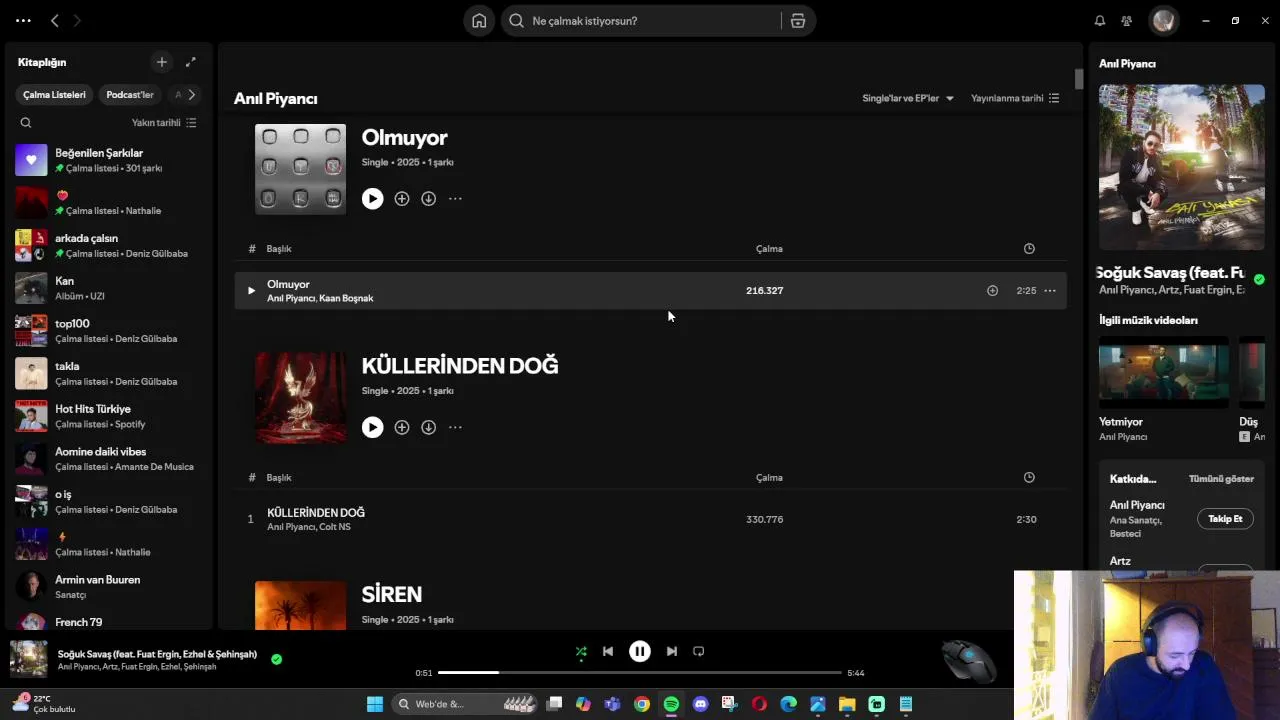Viewport: 1280px width, 720px height.
Task: Save KÜLLERİNDEN DOĞ to library
Action: coord(402,428)
